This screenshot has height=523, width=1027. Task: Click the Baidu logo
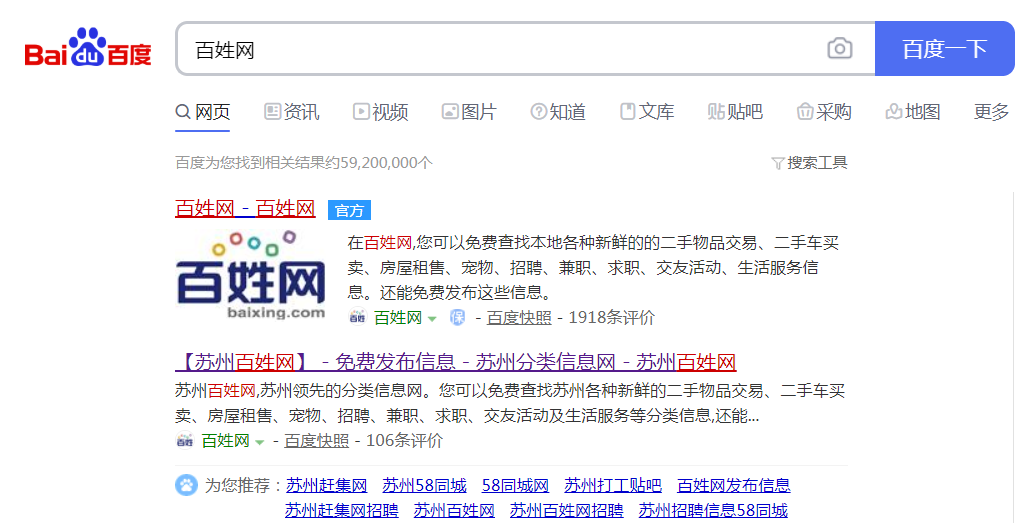[x=88, y=47]
